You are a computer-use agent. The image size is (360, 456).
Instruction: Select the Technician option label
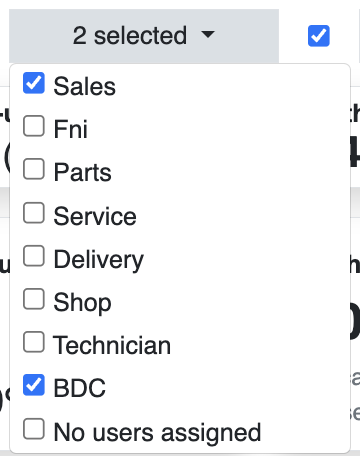click(112, 345)
